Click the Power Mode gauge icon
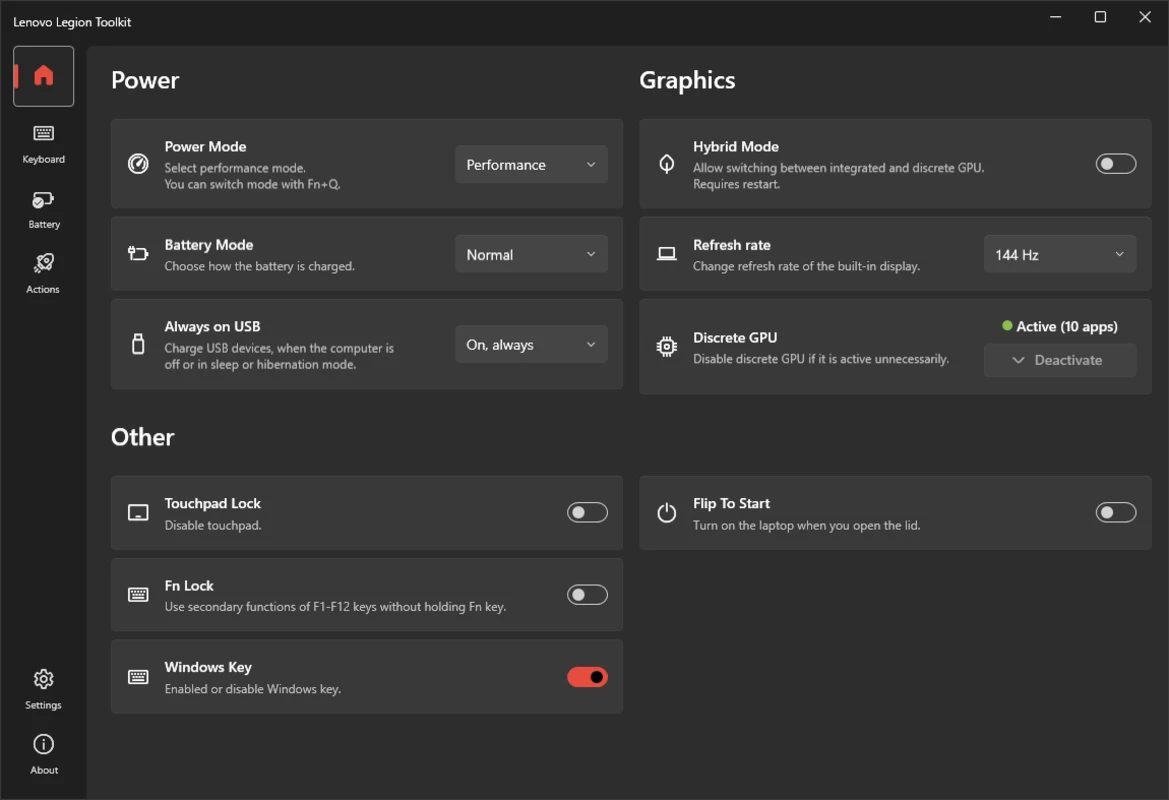 [138, 164]
